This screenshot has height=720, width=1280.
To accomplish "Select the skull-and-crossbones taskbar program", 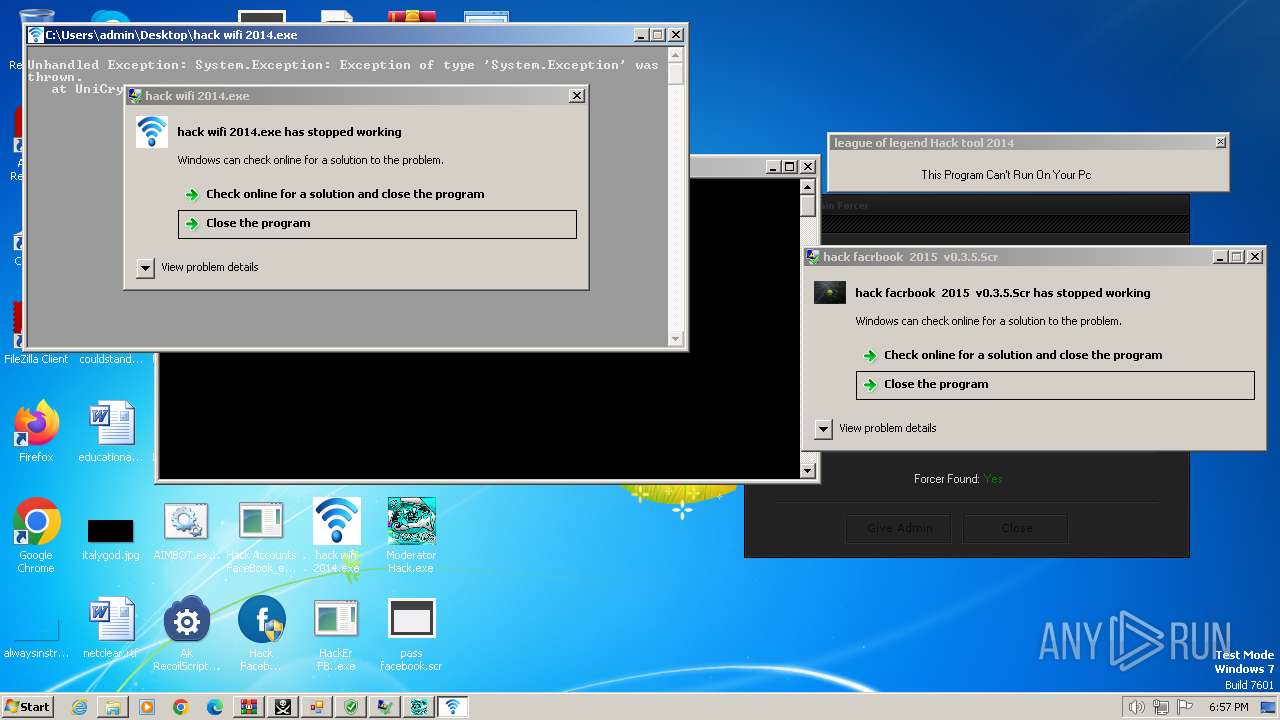I will (x=283, y=707).
